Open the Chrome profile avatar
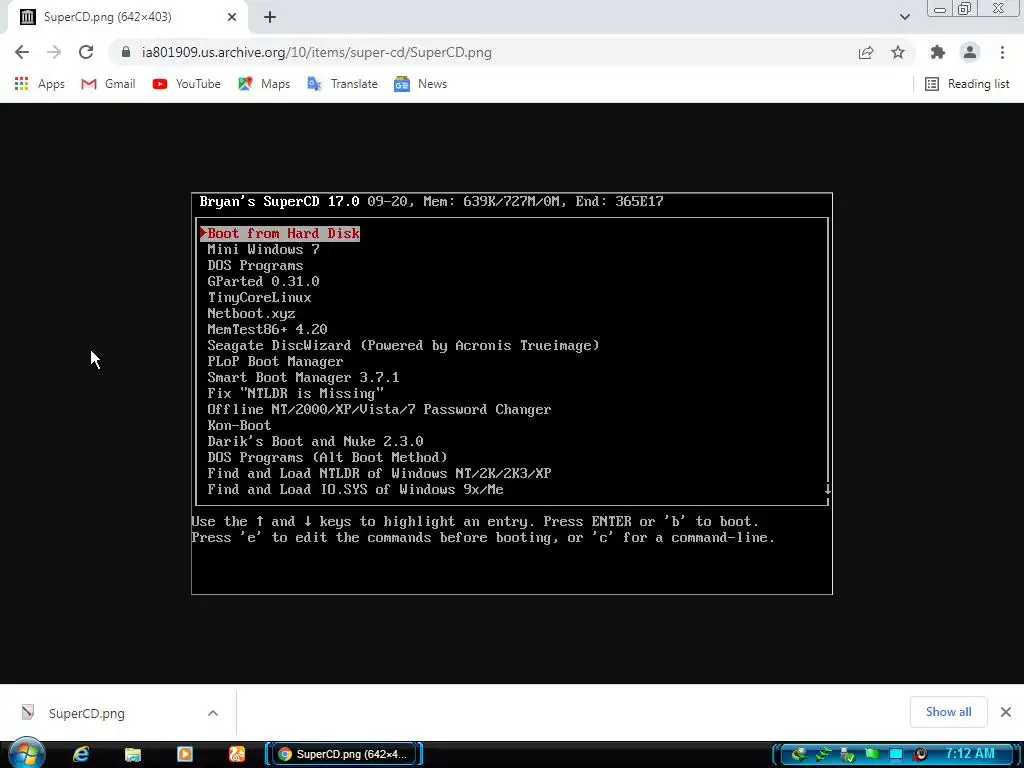1024x768 pixels. 970,52
